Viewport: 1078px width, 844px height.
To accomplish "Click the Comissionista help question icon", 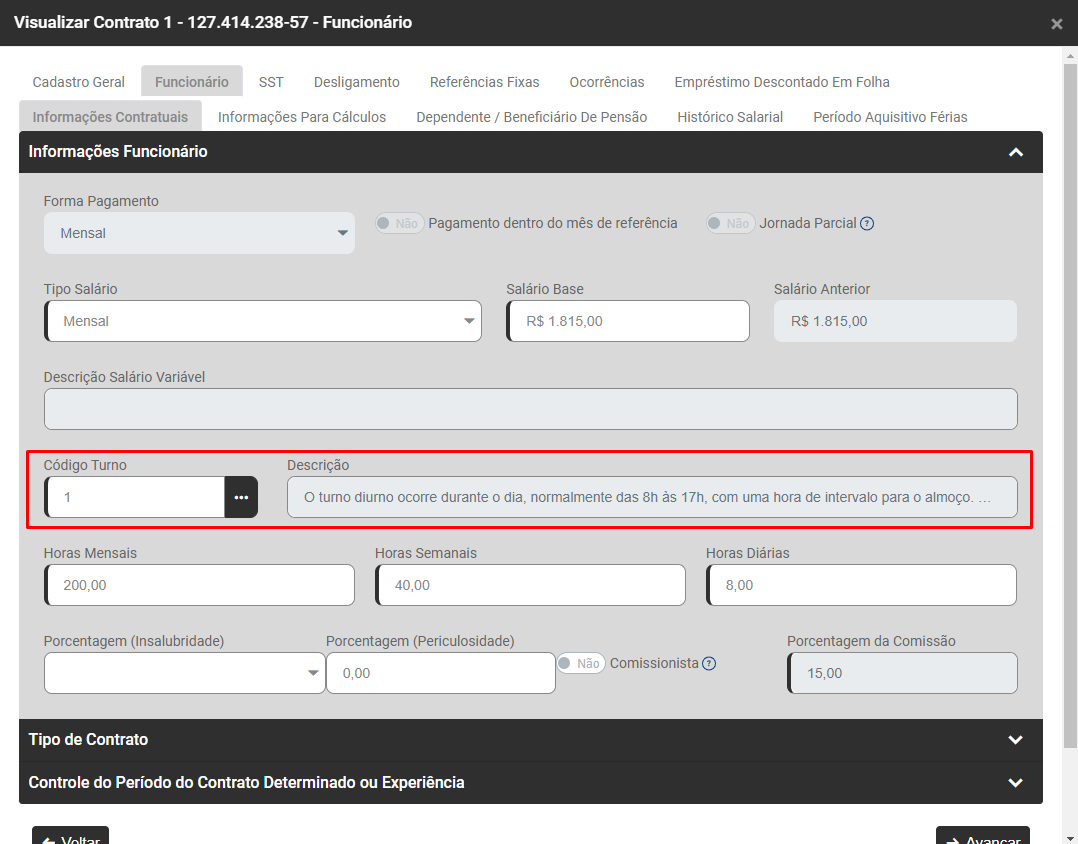I will point(709,663).
